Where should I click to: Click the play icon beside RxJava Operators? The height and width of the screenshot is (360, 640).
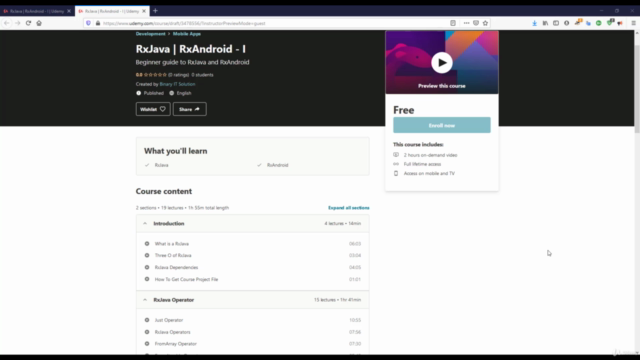pyautogui.click(x=147, y=332)
